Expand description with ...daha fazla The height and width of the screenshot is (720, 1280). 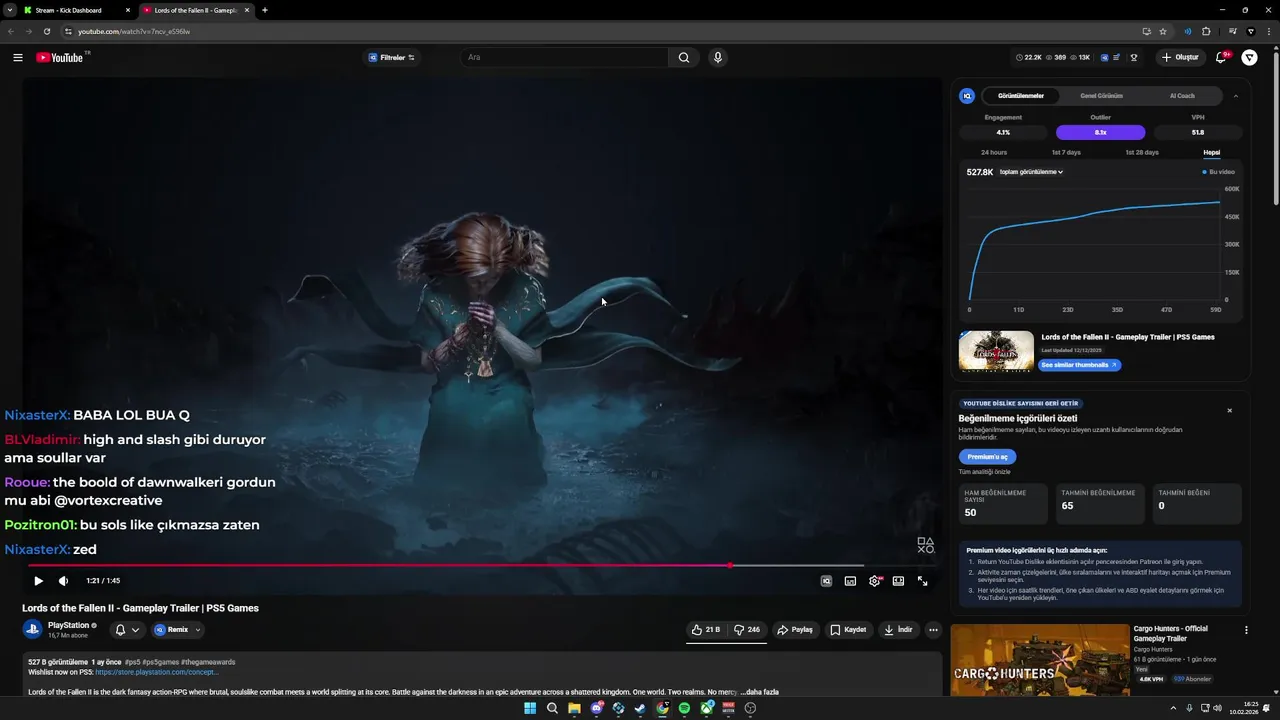(759, 692)
